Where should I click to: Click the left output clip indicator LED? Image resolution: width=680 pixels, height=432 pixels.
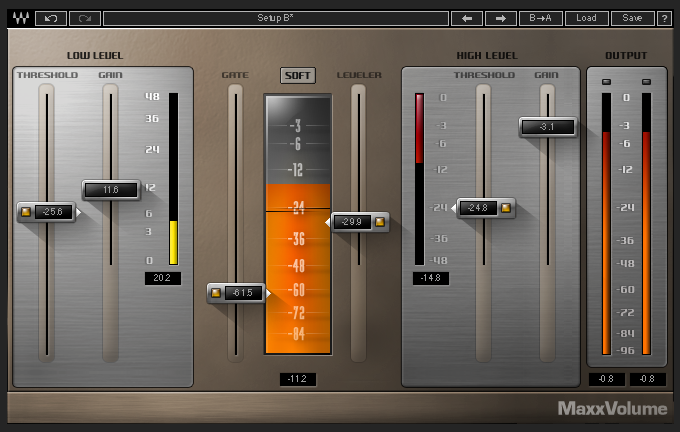click(x=606, y=81)
